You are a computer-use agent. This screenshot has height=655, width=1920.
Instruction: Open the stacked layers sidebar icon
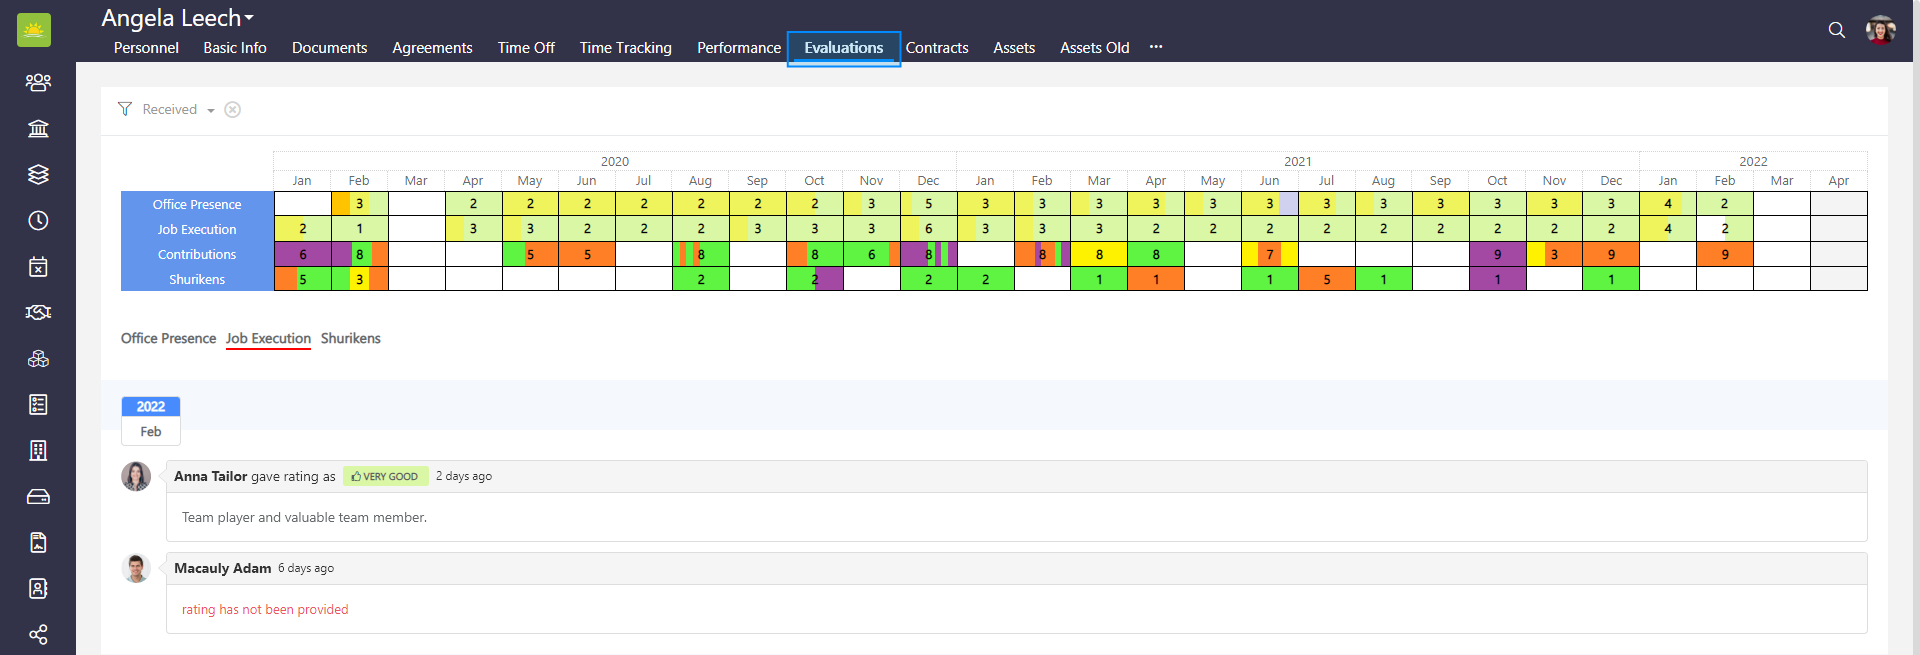pyautogui.click(x=38, y=174)
